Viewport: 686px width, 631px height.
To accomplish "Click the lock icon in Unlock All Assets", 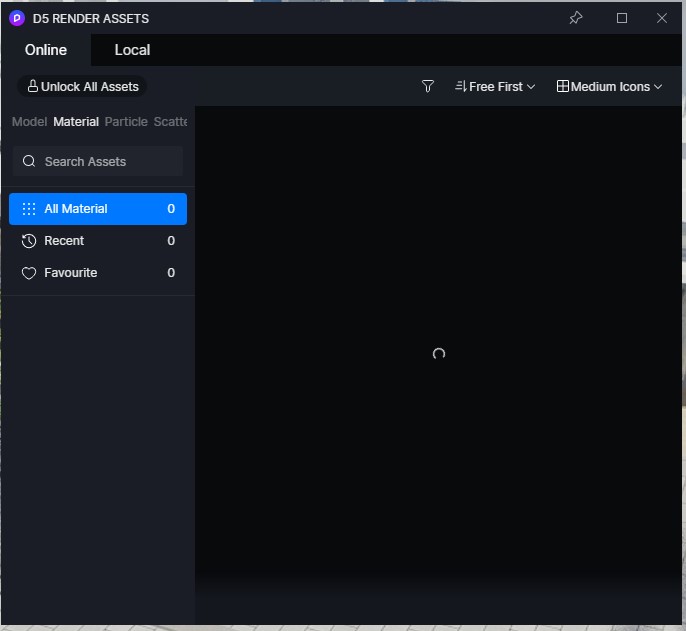I will click(33, 86).
